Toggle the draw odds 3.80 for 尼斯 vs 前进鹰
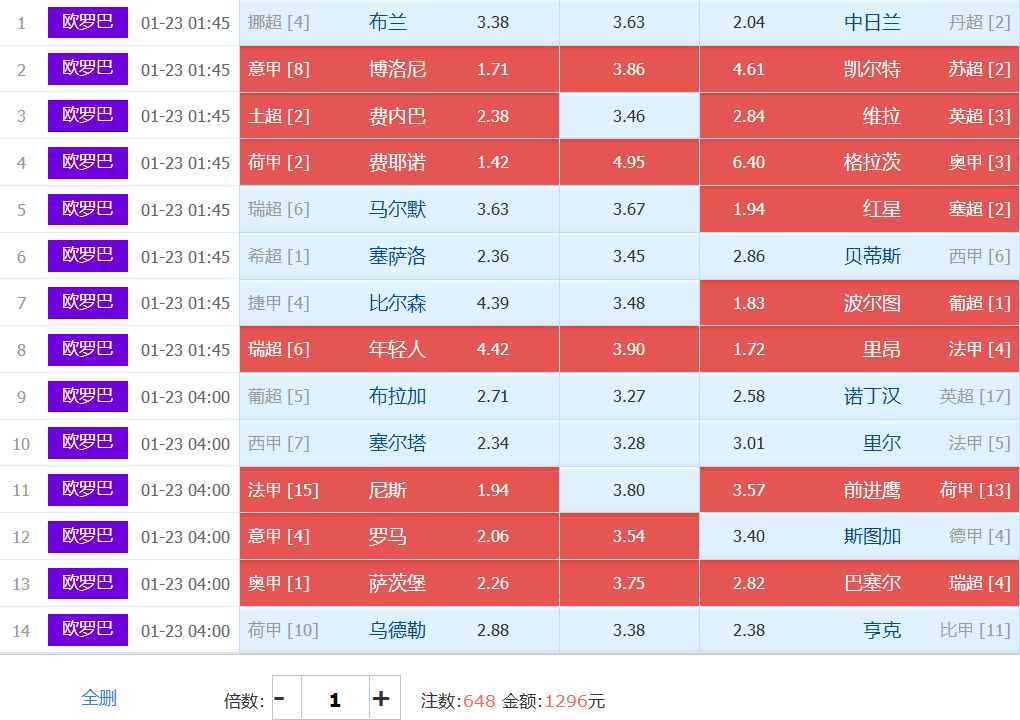Image resolution: width=1020 pixels, height=720 pixels. 629,490
